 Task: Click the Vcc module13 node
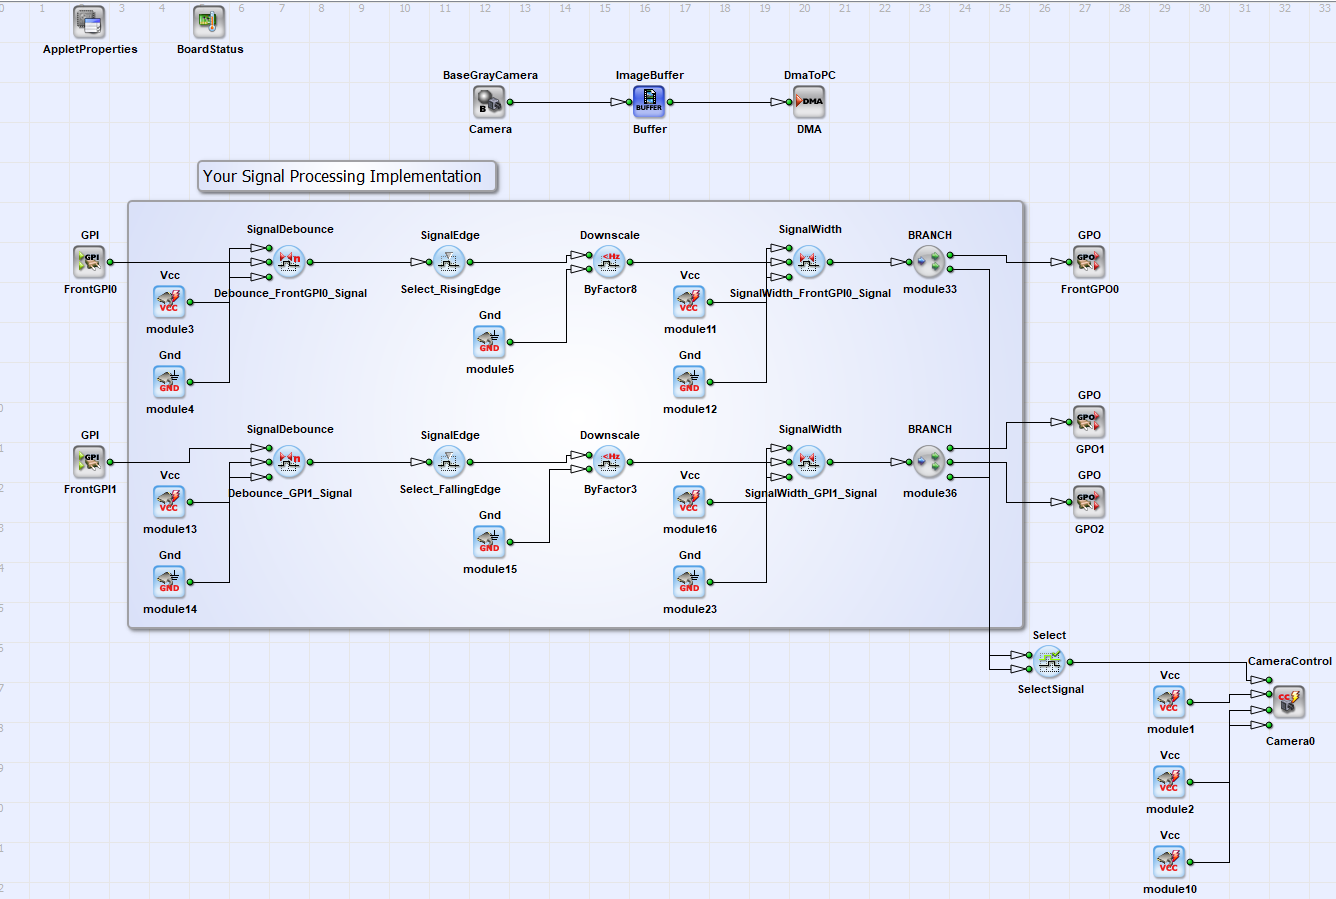[x=170, y=502]
